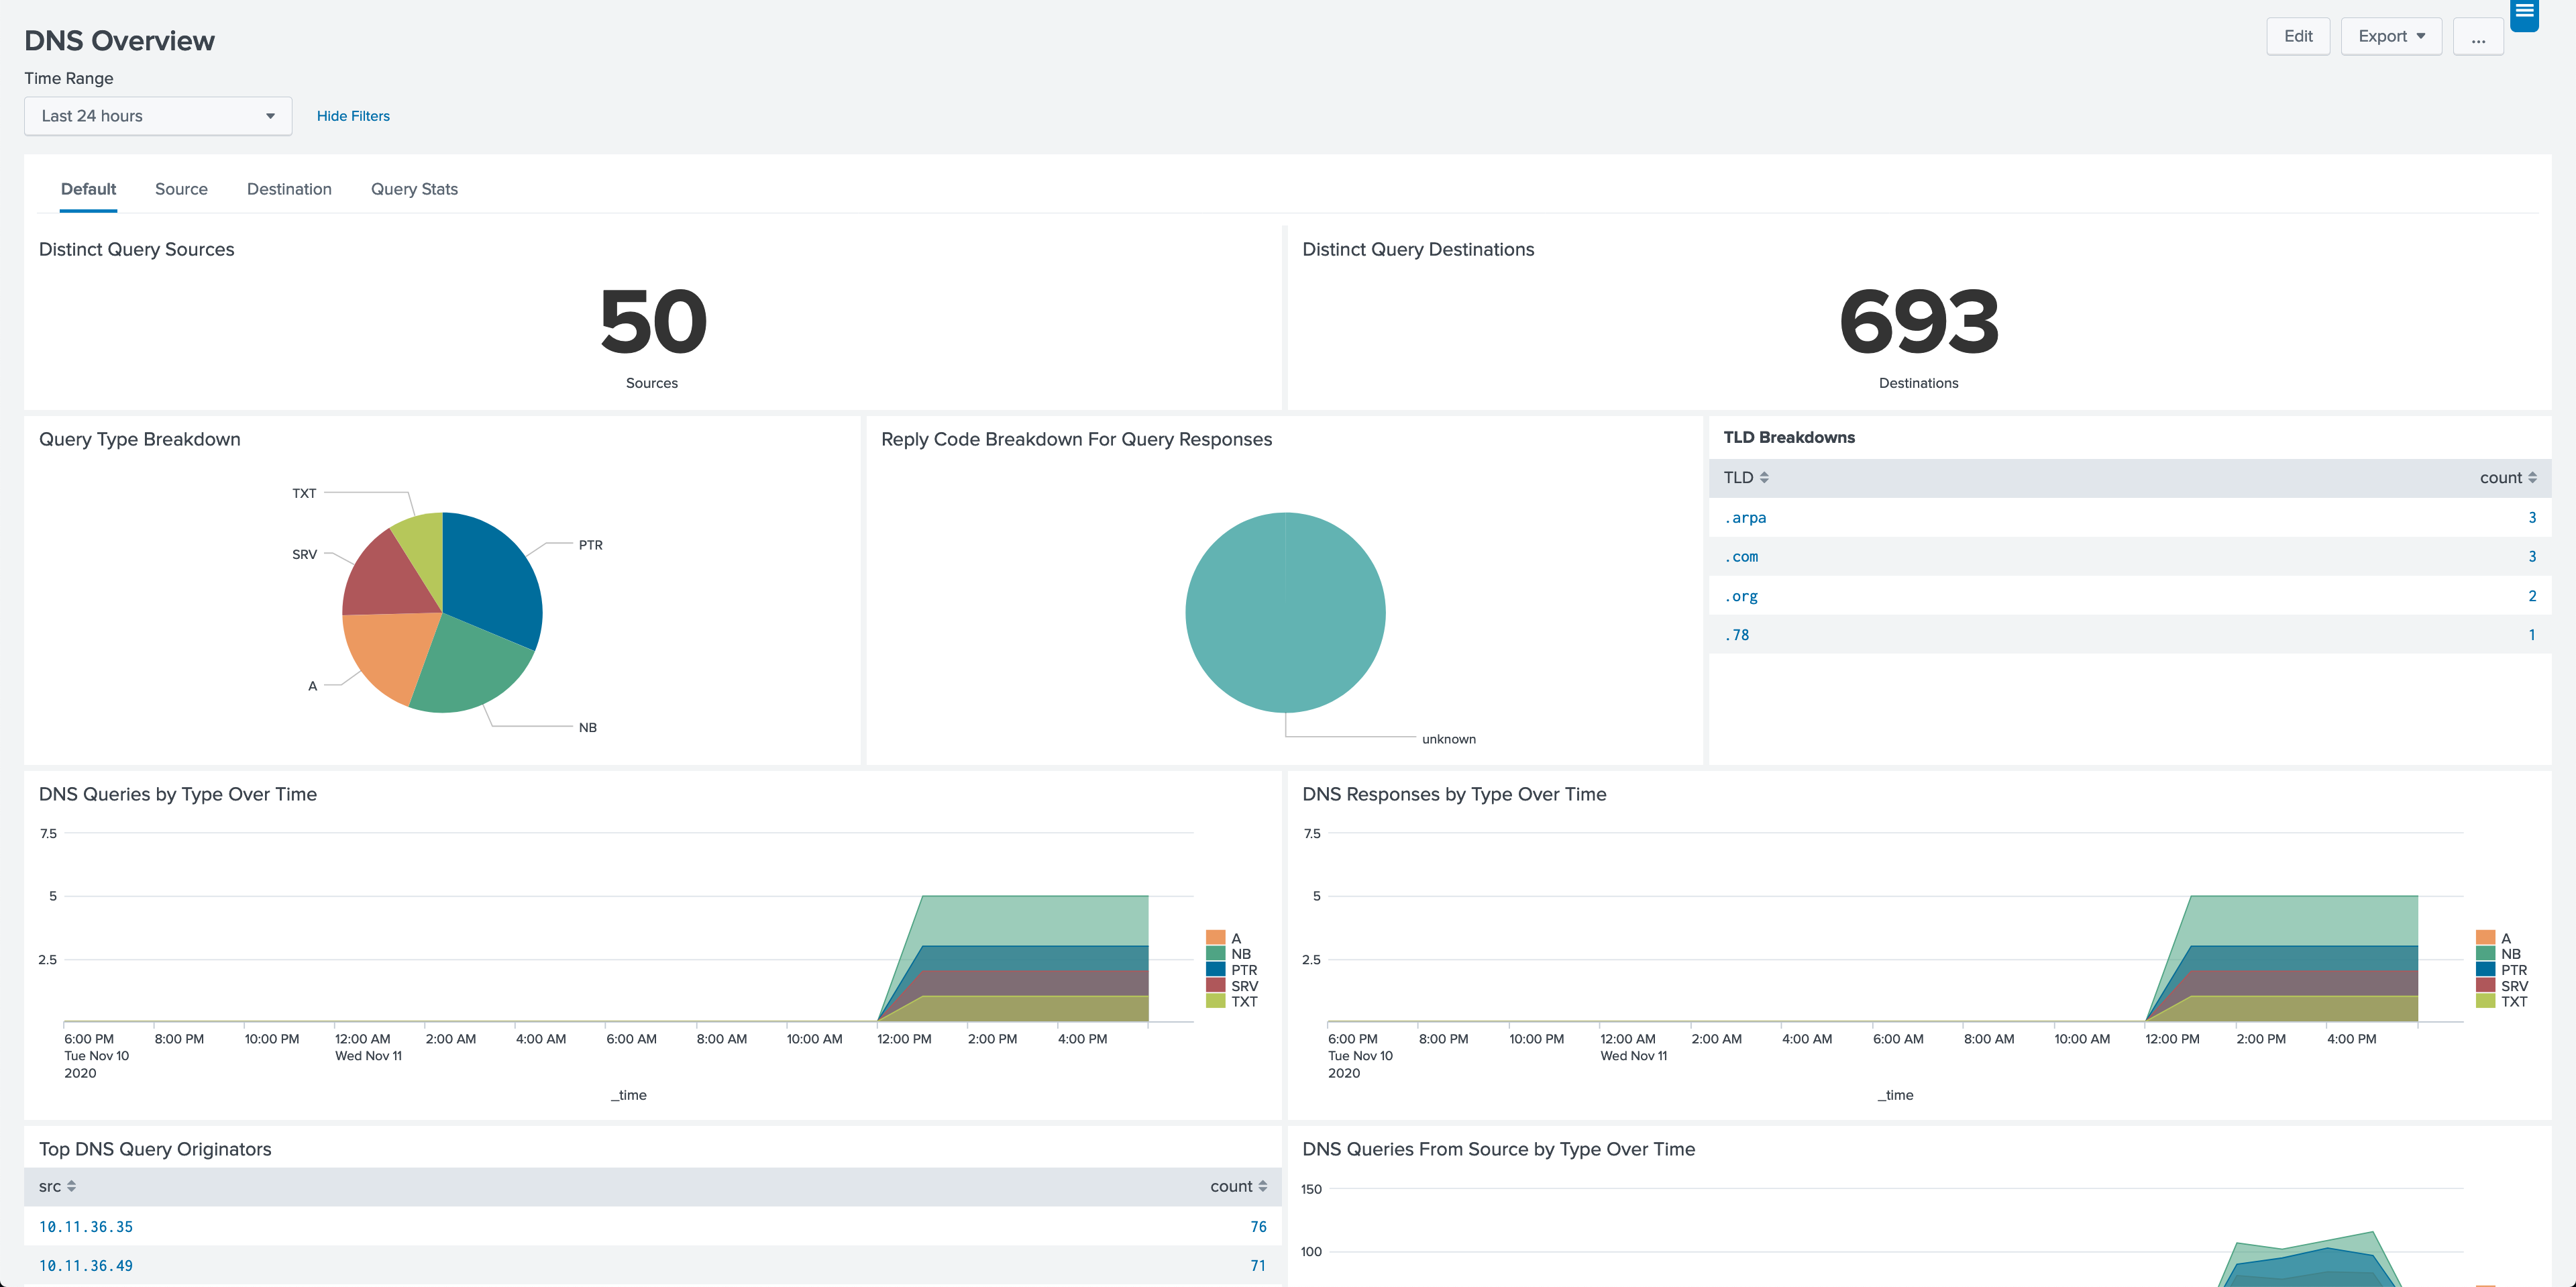Switch to the Source tab

(181, 189)
